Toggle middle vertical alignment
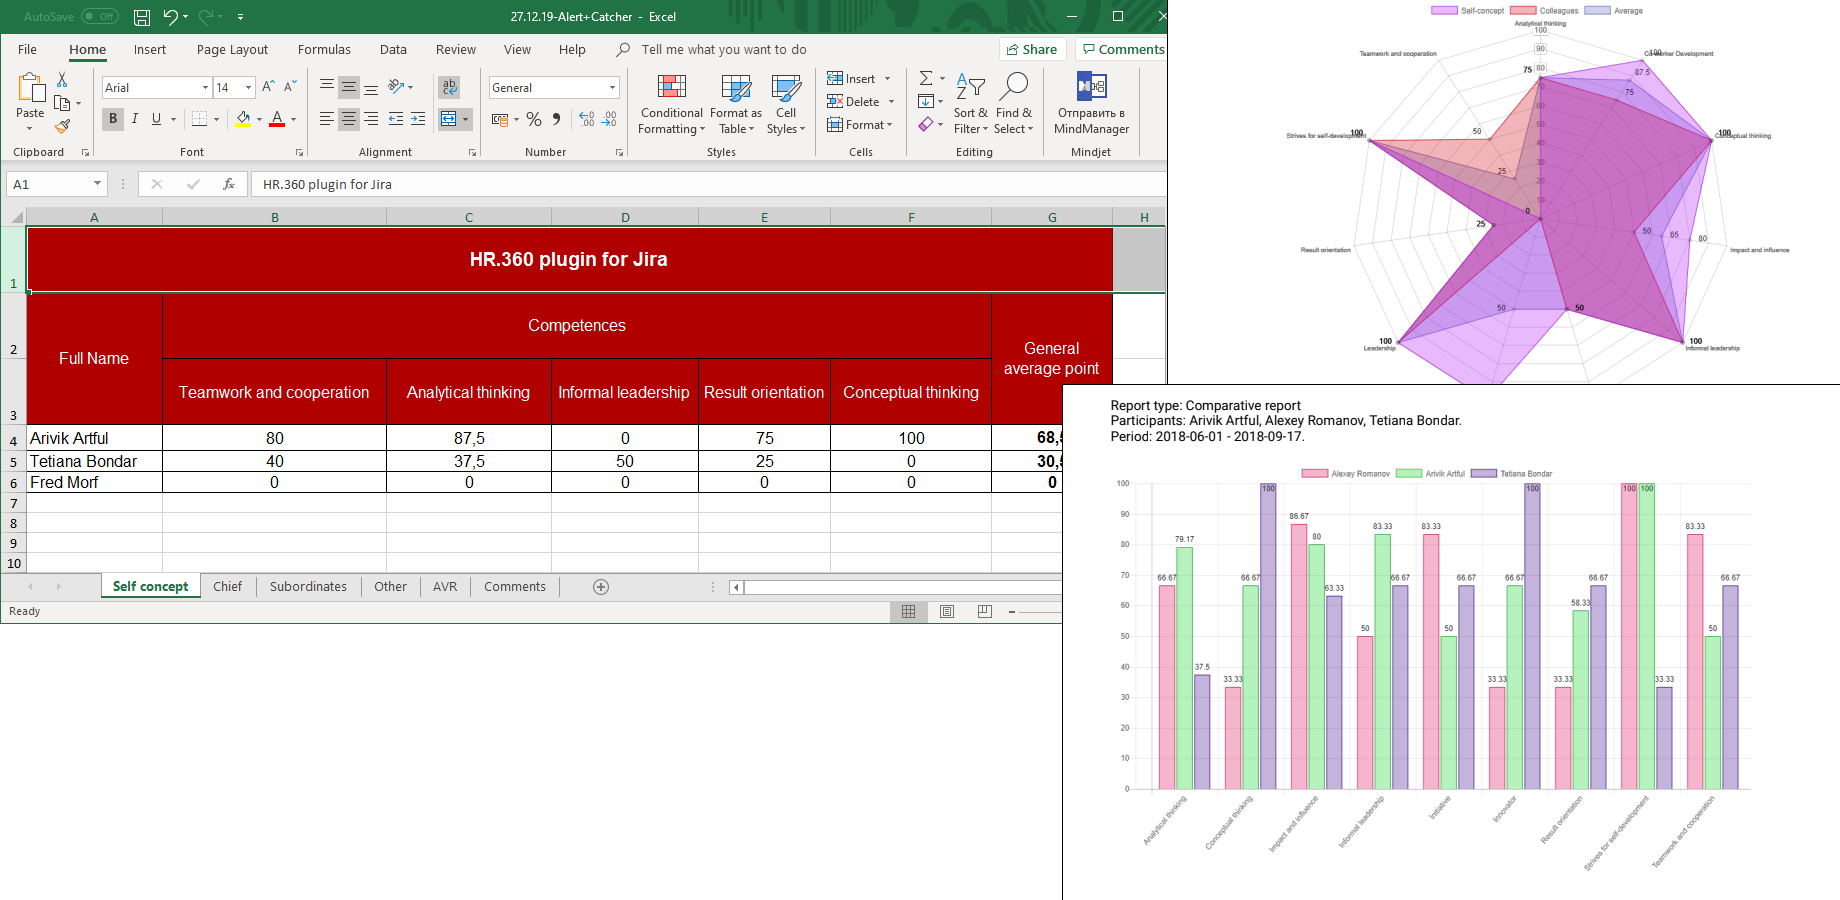Viewport: 1840px width, 900px height. 349,87
